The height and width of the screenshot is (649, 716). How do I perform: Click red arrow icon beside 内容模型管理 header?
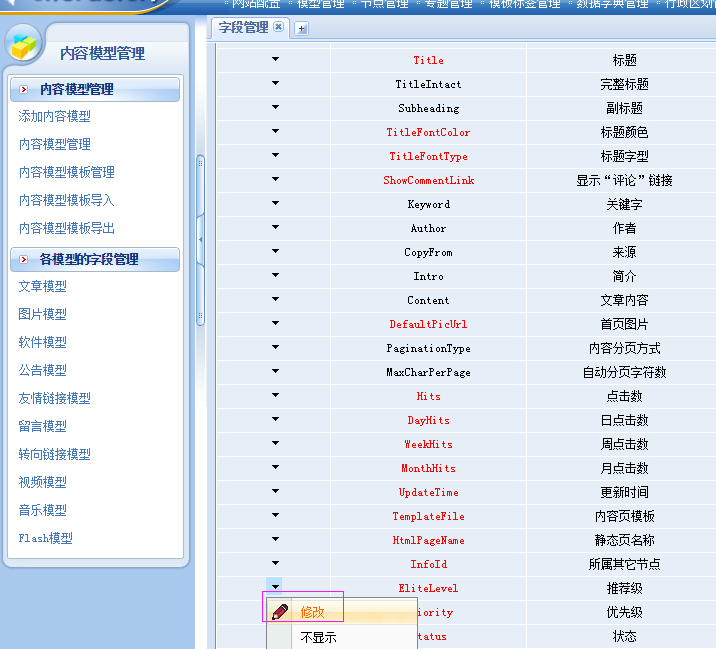pos(24,90)
